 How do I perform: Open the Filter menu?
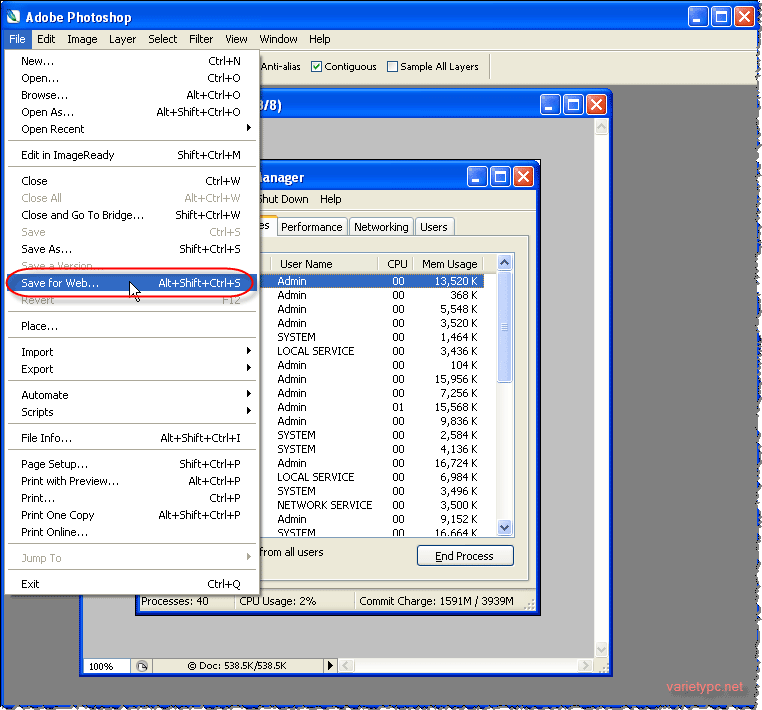(x=201, y=39)
